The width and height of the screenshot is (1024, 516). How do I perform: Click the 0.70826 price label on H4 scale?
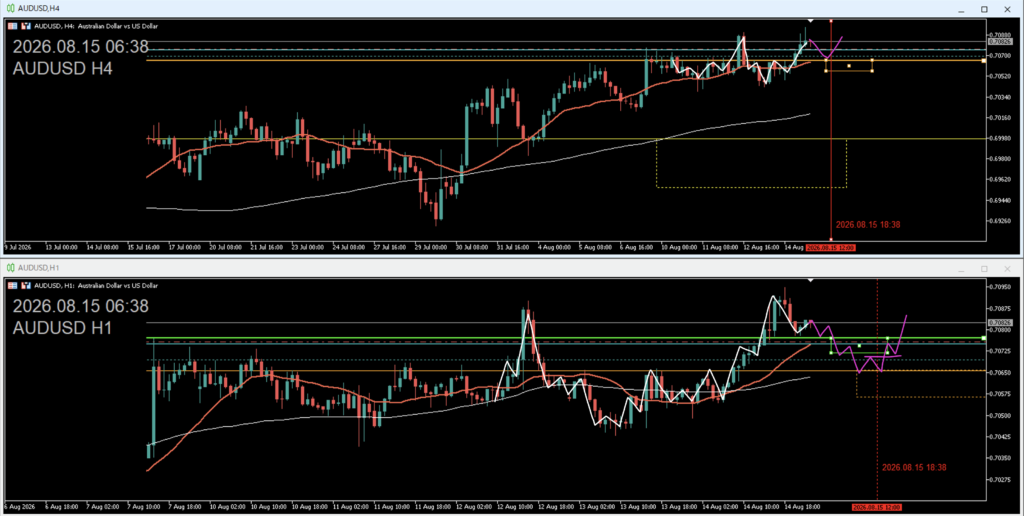999,41
